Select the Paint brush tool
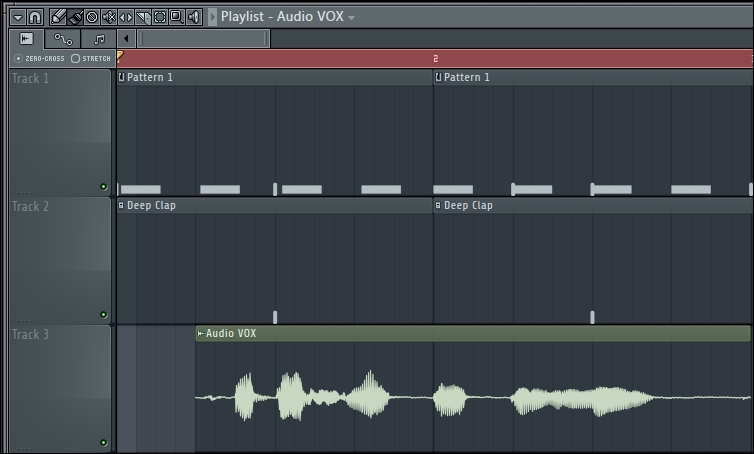 tap(75, 17)
